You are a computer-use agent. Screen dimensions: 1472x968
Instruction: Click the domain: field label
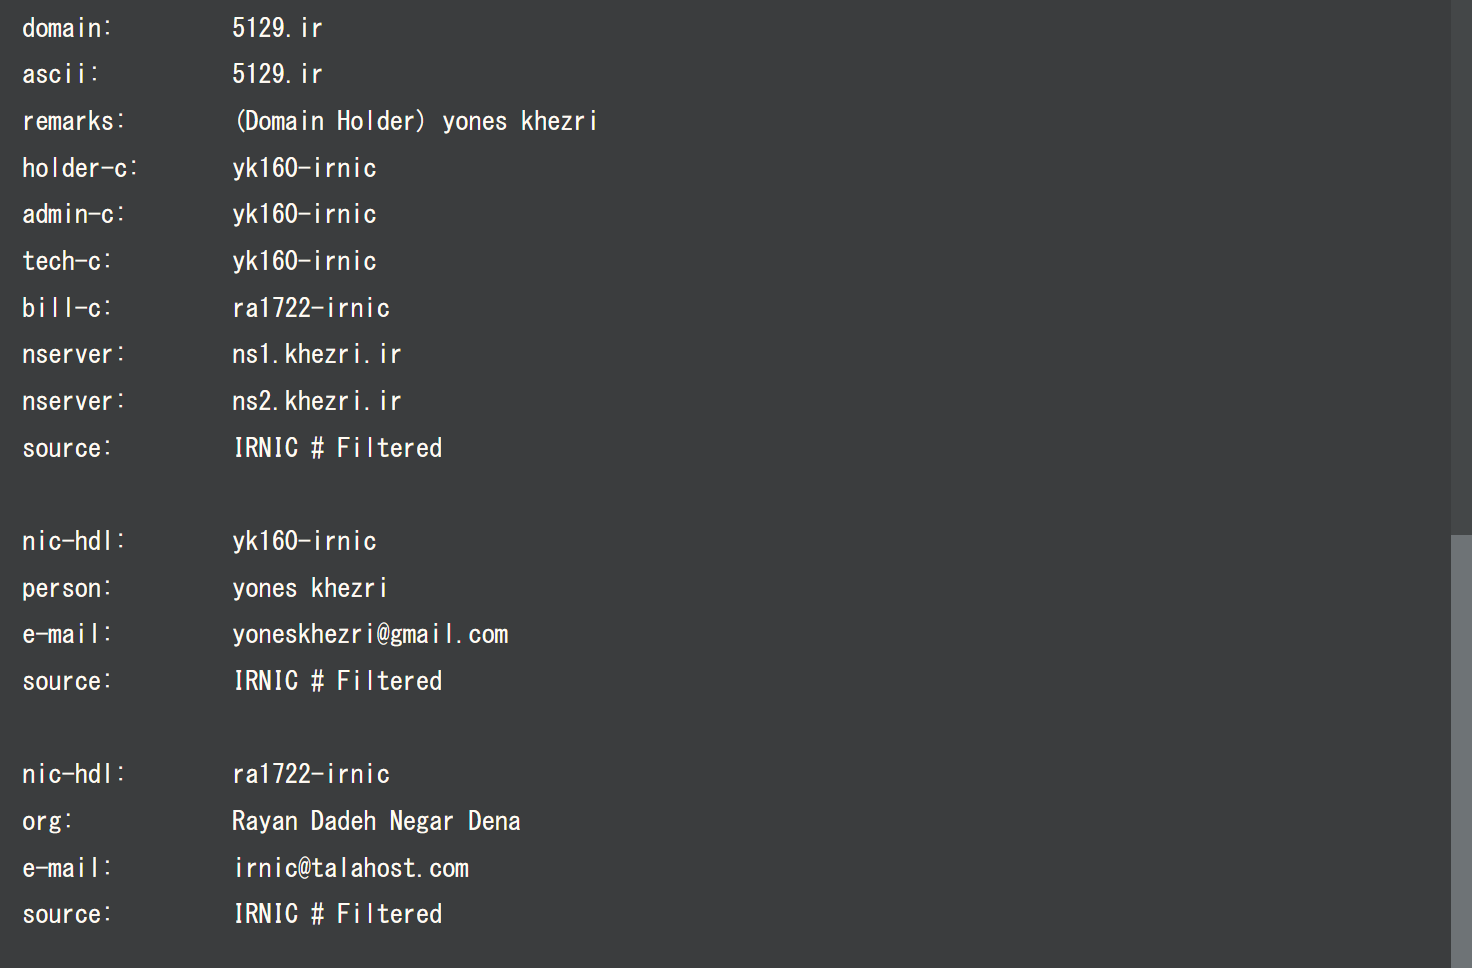pyautogui.click(x=67, y=28)
